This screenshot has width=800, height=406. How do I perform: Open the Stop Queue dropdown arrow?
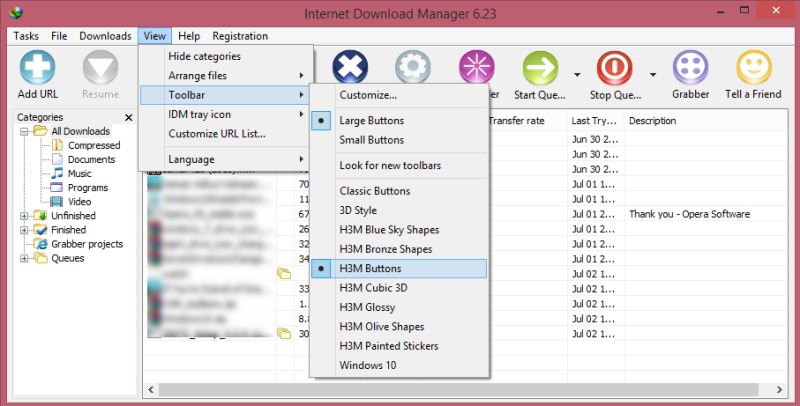click(653, 75)
